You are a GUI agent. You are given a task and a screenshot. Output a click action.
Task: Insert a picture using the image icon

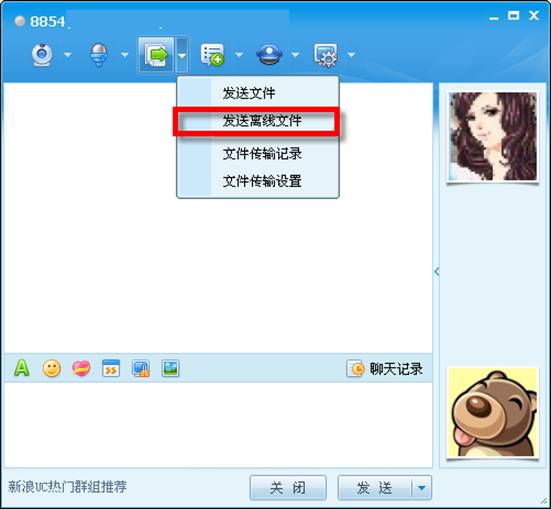(x=170, y=368)
